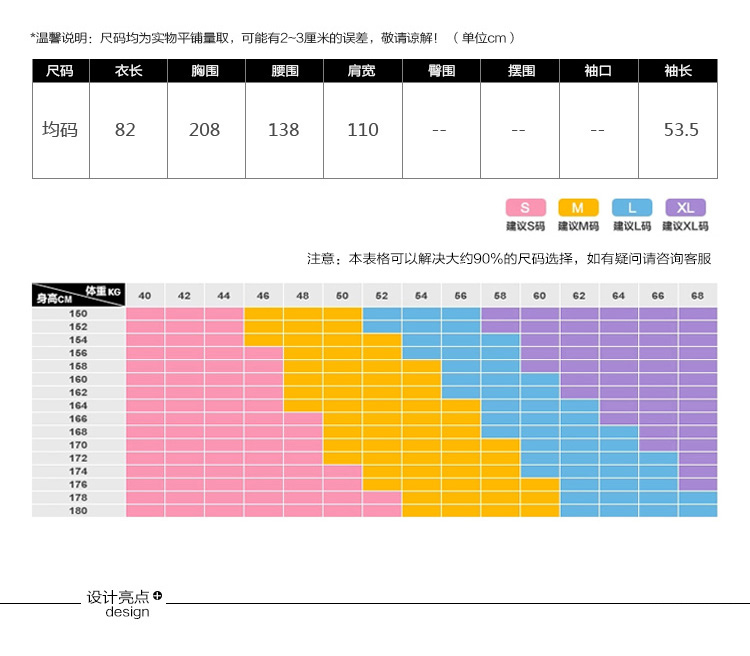
Task: Click the height row label 152
Action: click(x=78, y=327)
